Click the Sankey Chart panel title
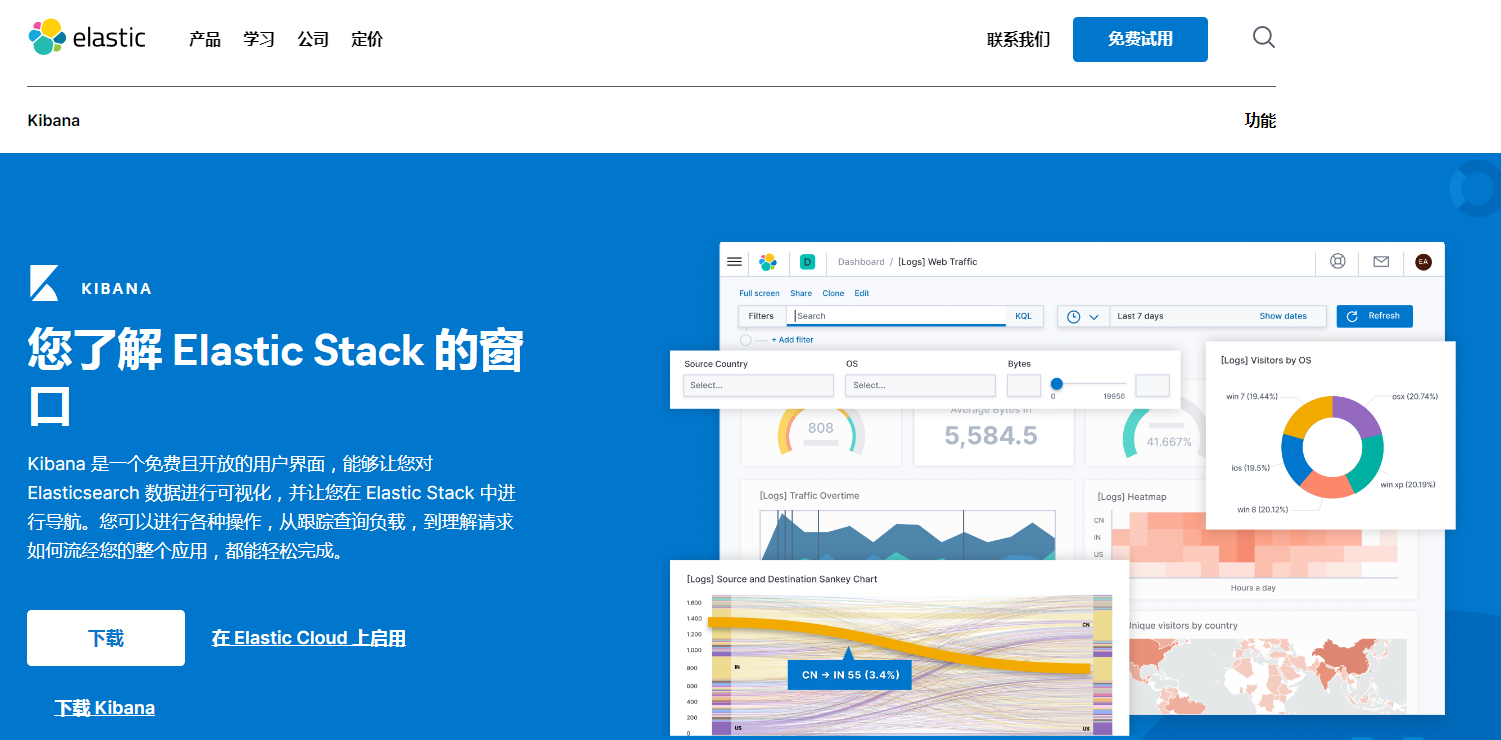This screenshot has width=1501, height=740. (x=782, y=579)
